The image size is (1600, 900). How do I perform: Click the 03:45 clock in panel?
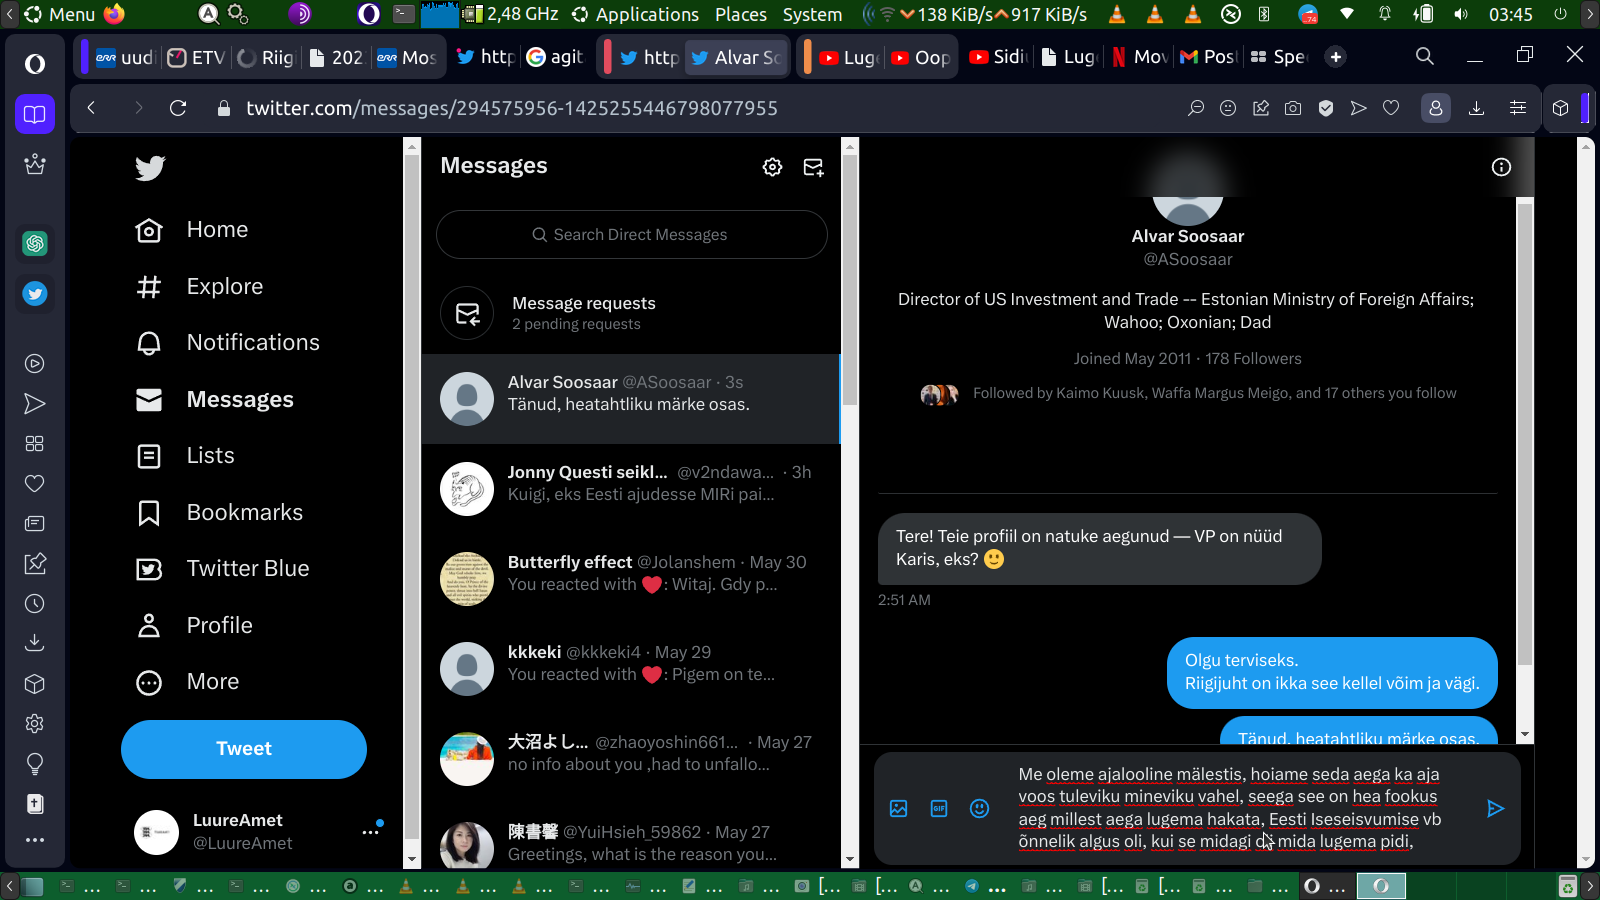pyautogui.click(x=1511, y=14)
